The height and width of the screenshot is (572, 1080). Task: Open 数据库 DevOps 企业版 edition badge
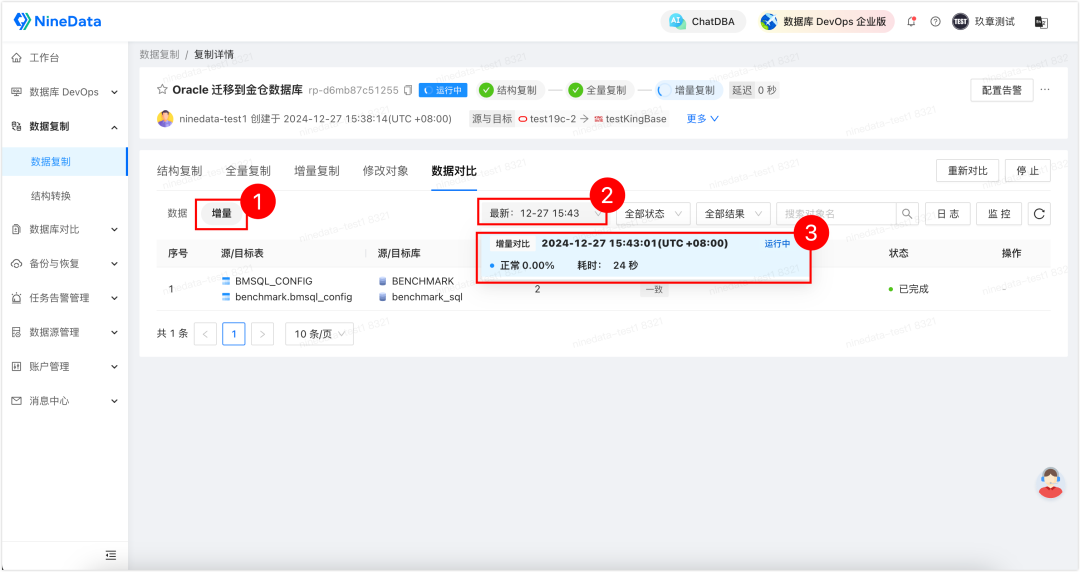click(x=825, y=21)
